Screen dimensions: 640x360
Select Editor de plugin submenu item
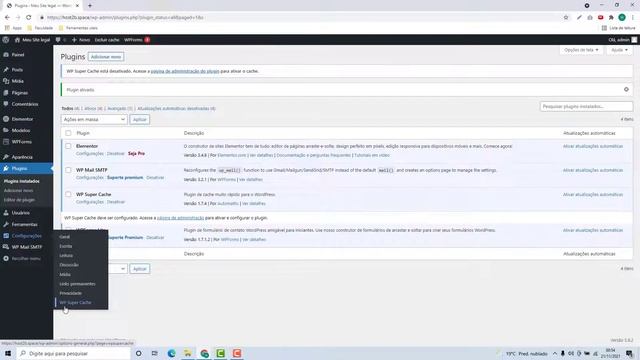[19, 200]
